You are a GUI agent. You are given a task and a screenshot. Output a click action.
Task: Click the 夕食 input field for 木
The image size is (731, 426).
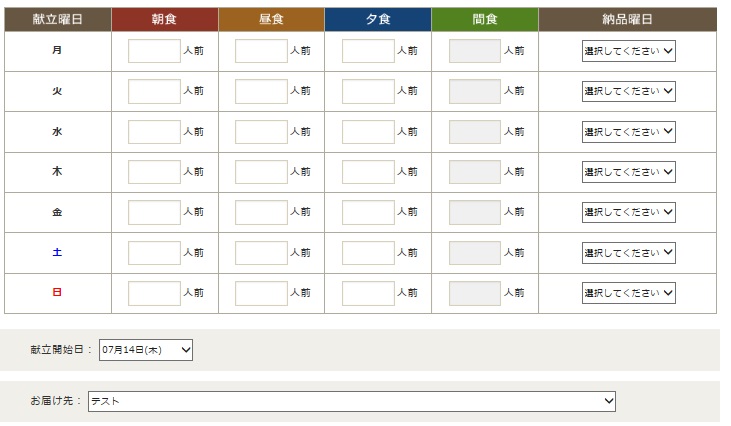pyautogui.click(x=368, y=172)
